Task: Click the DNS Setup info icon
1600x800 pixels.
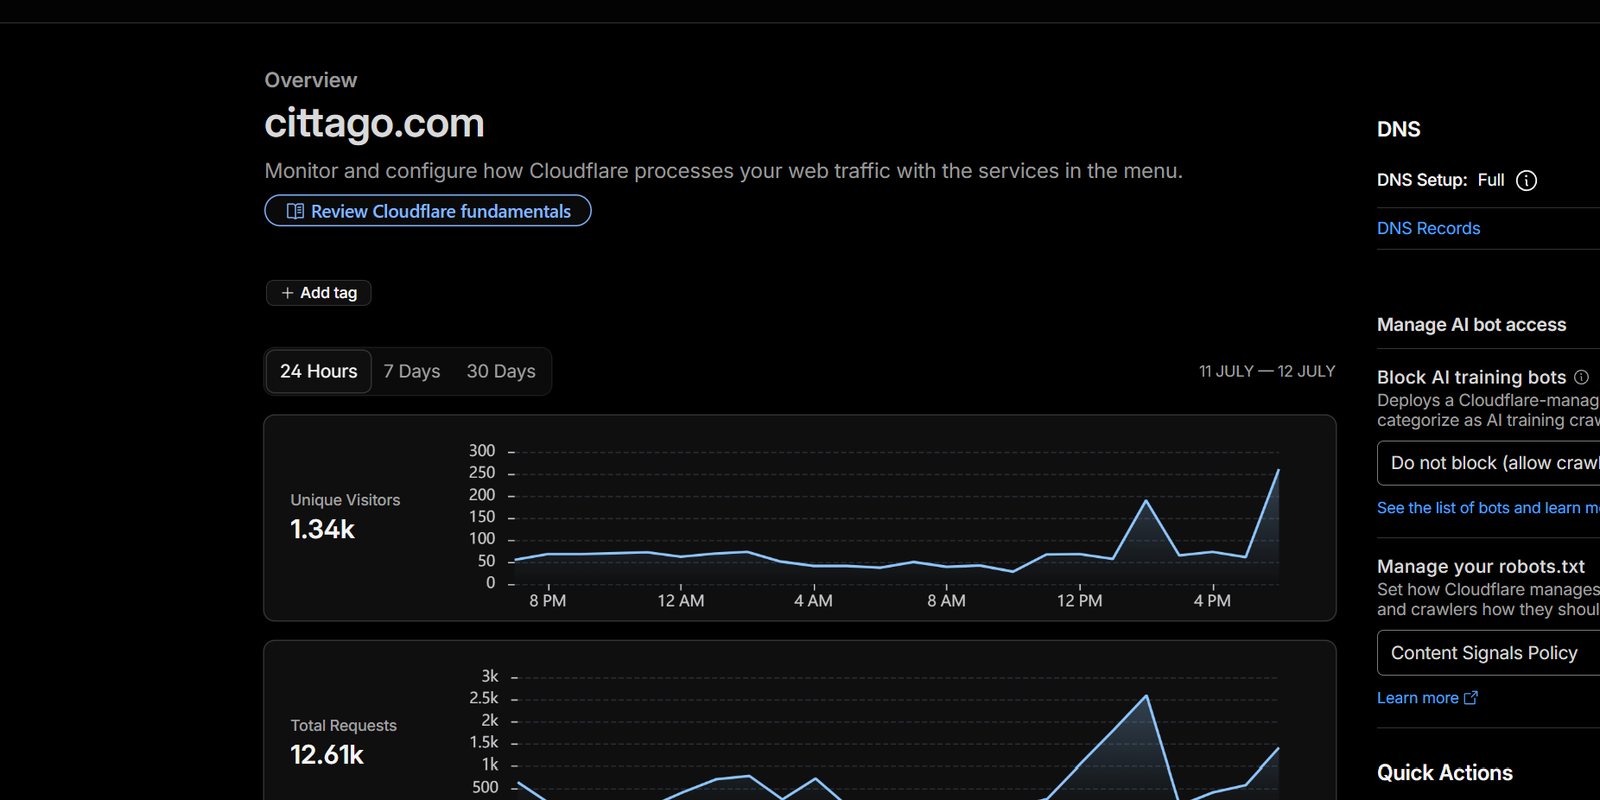Action: click(x=1526, y=180)
